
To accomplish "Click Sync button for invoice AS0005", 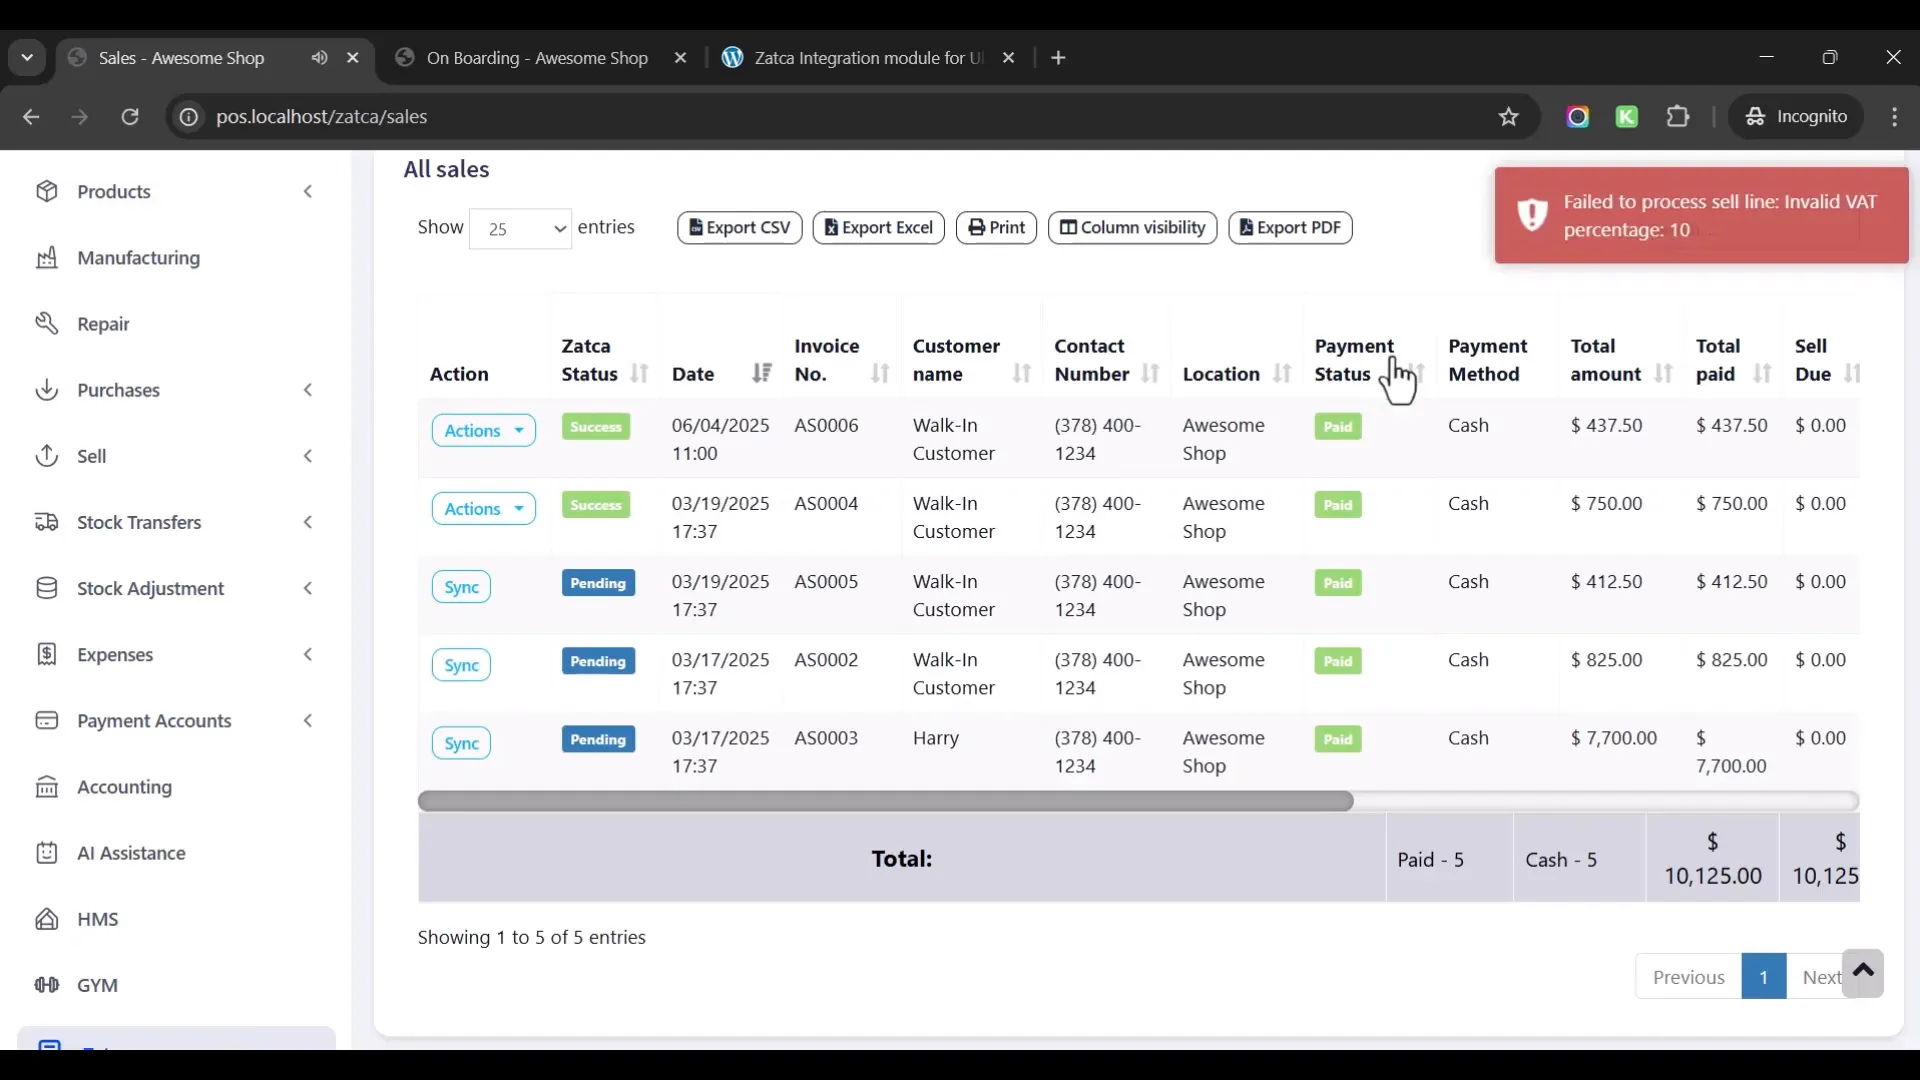I will [x=461, y=587].
